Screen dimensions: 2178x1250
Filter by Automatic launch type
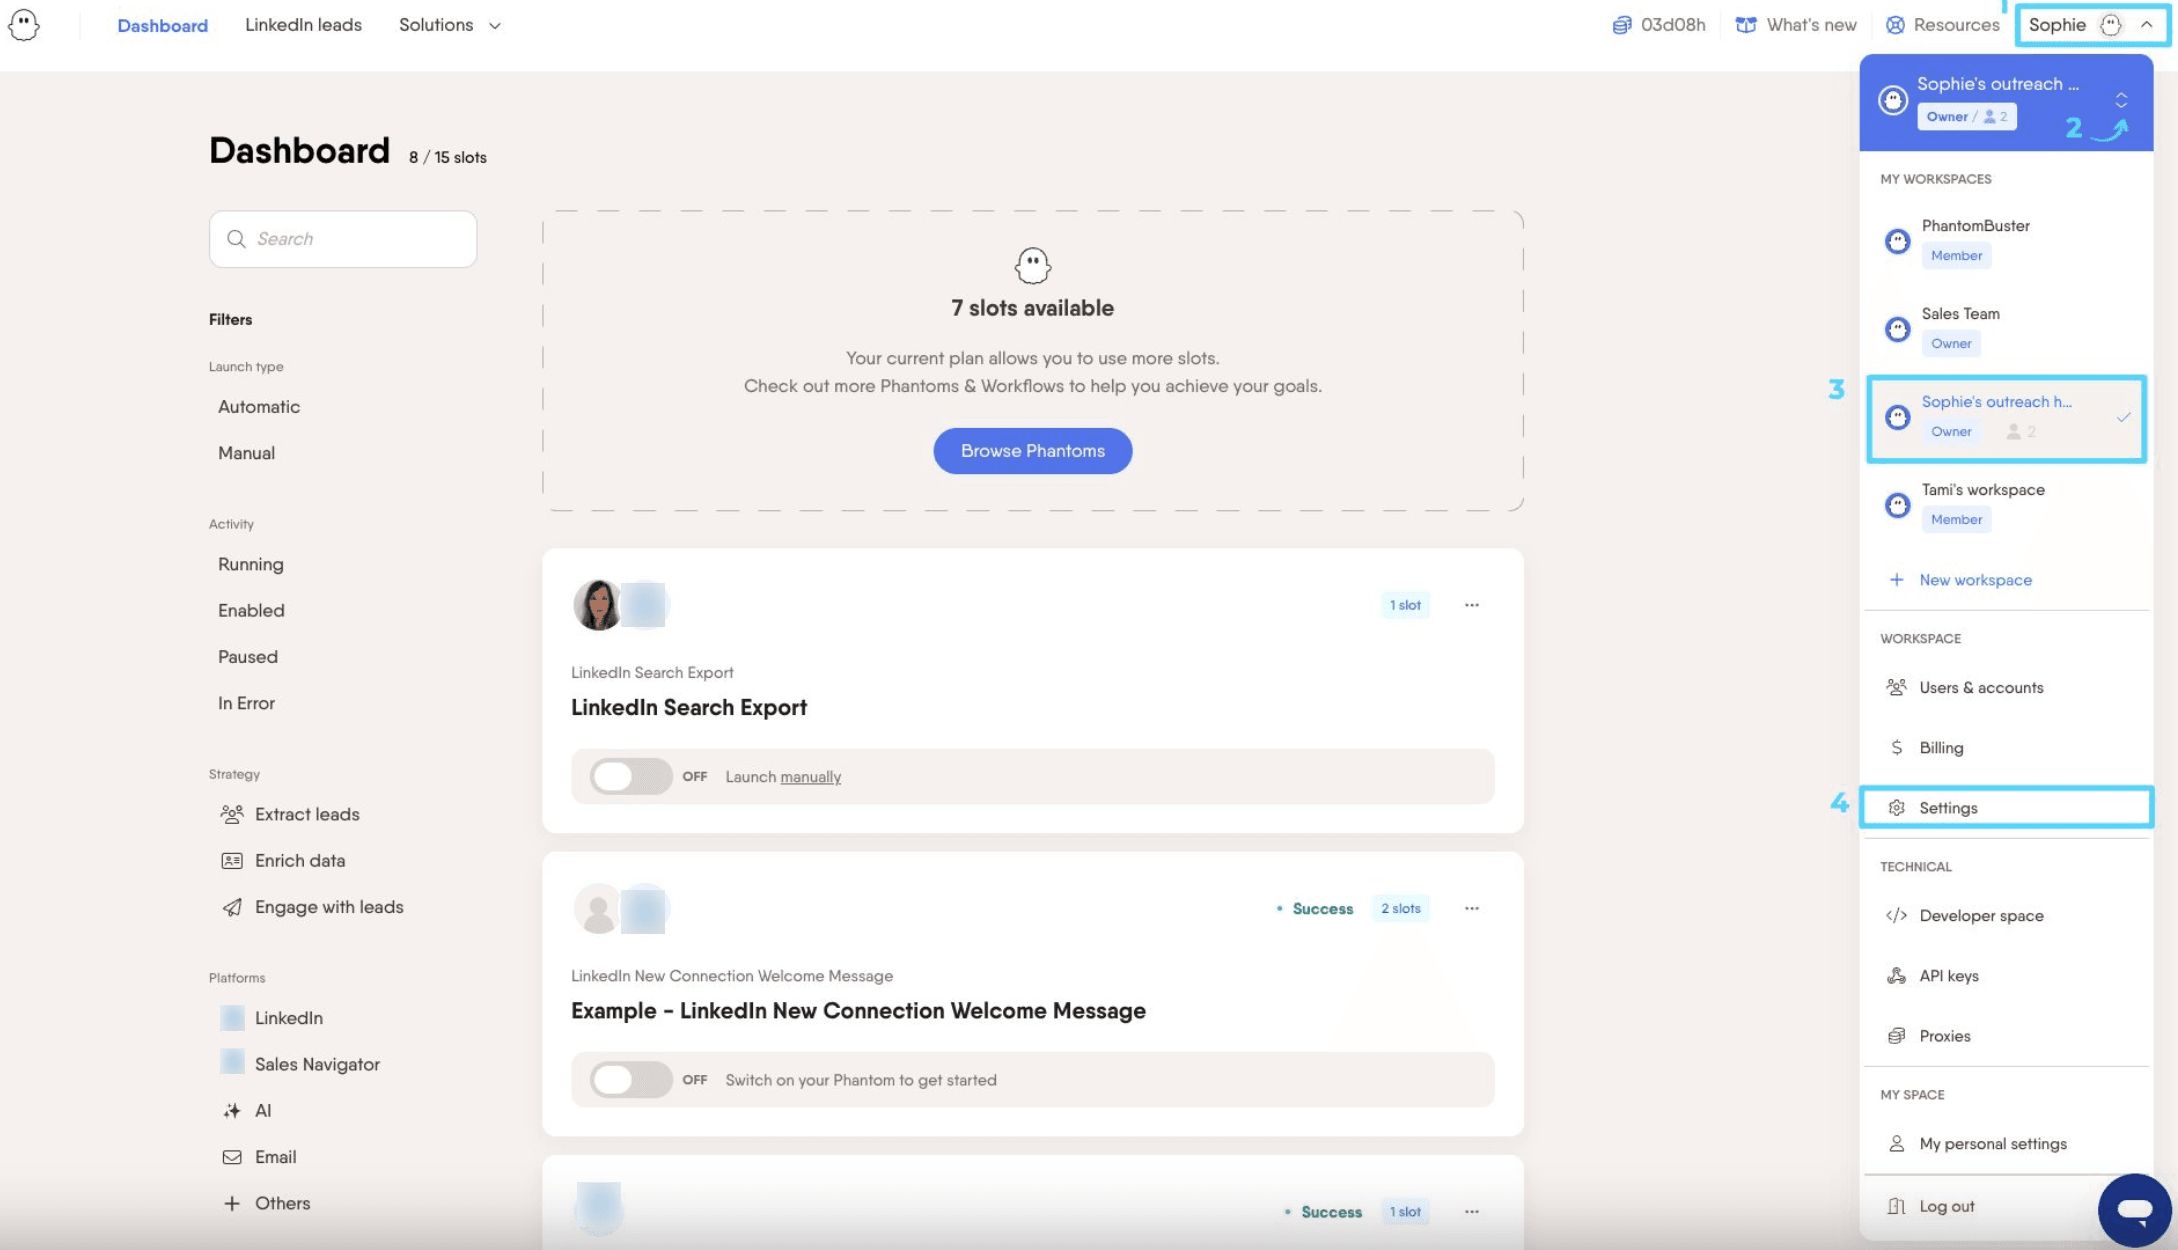click(x=259, y=407)
